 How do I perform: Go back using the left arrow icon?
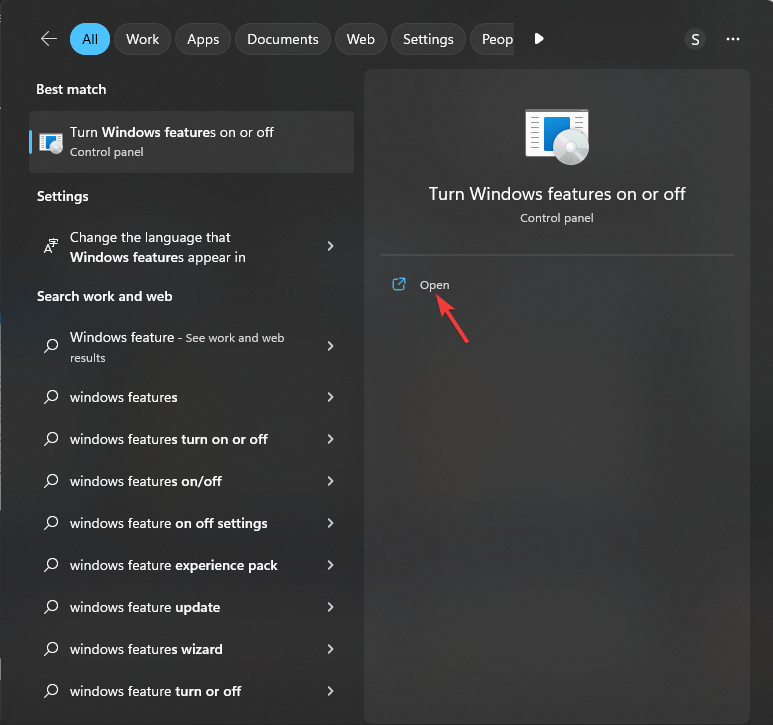click(49, 38)
